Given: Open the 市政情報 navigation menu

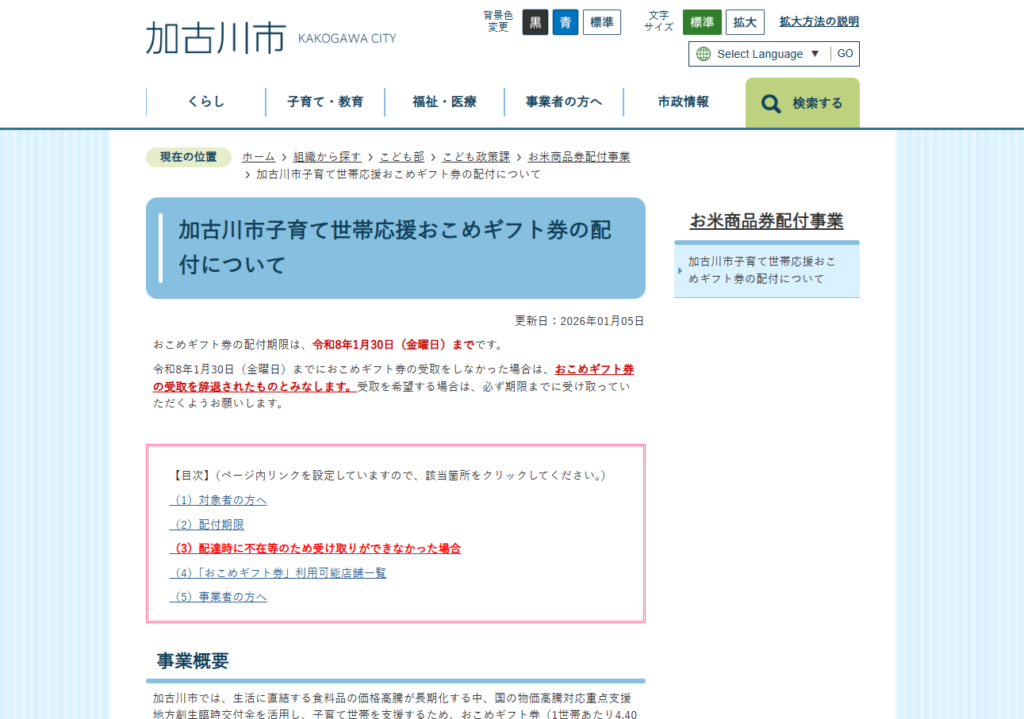Looking at the screenshot, I should [x=684, y=101].
